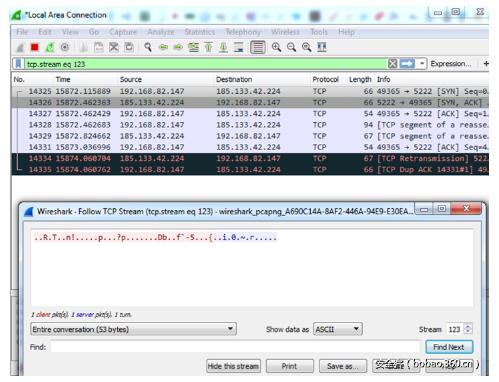
Task: Click the tcp.stream eq 123 filter field
Action: [x=205, y=64]
